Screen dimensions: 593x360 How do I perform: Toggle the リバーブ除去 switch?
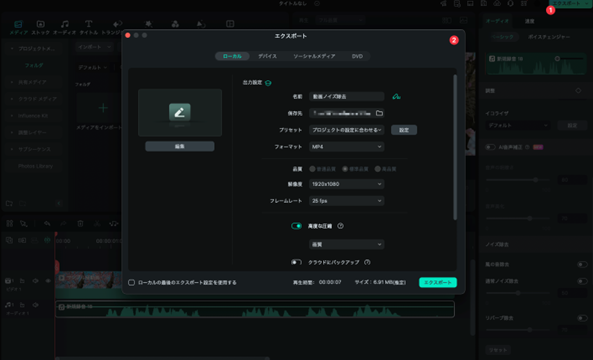tap(582, 318)
